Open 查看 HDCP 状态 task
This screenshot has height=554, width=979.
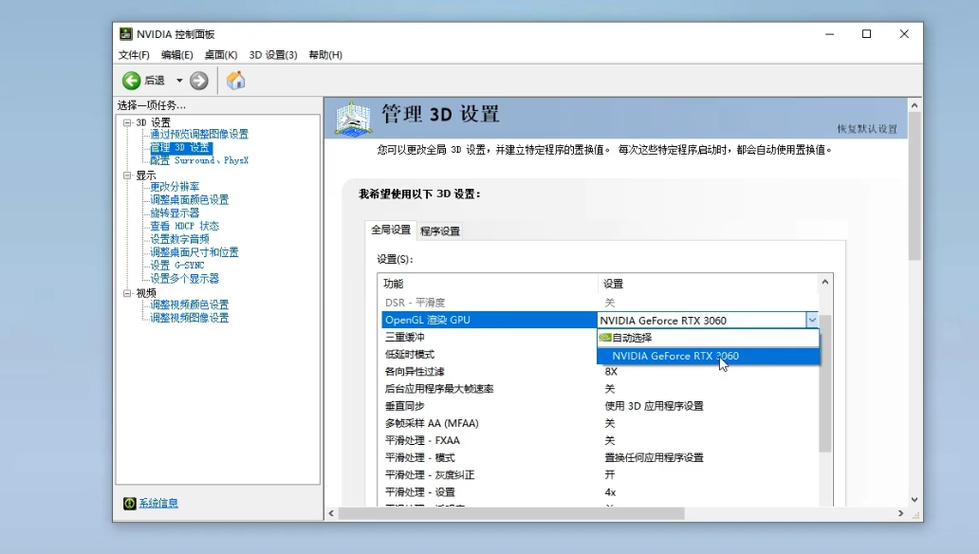pyautogui.click(x=184, y=226)
